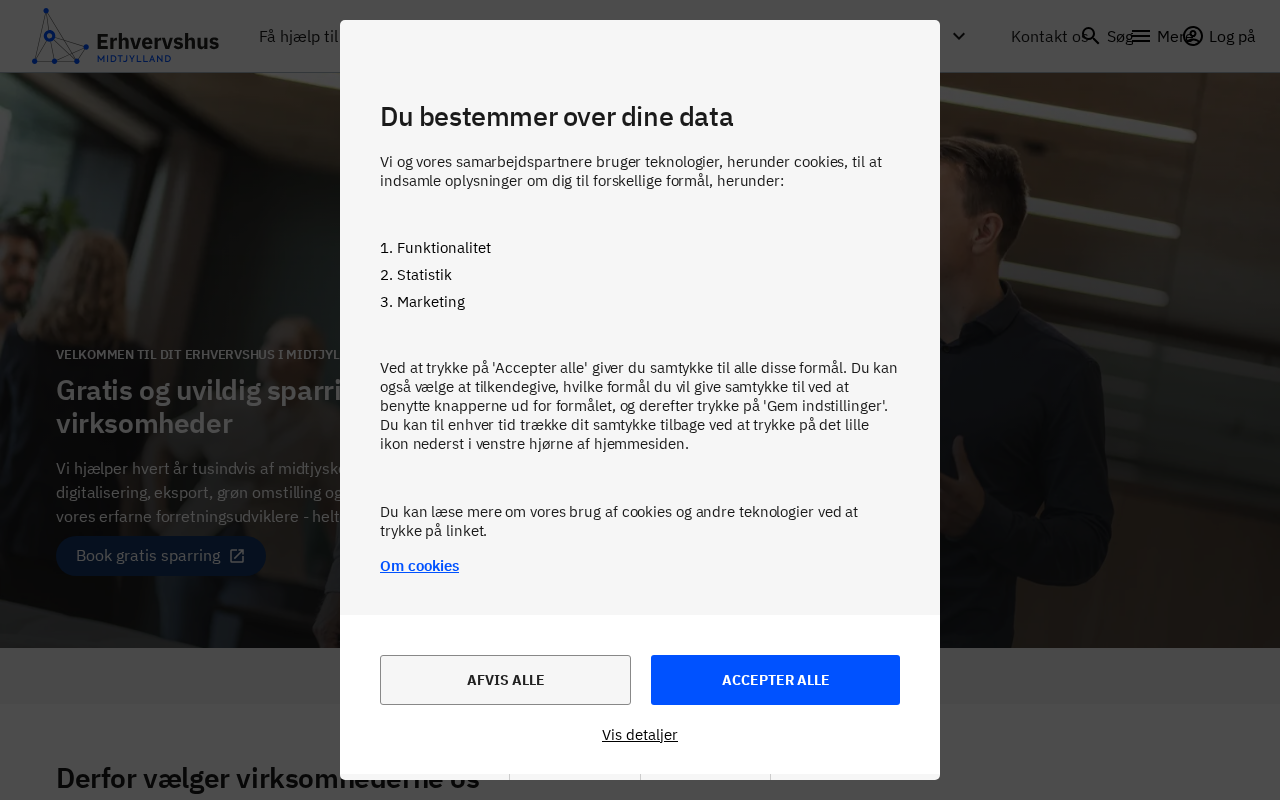1280x800 pixels.
Task: Click the 'Derfor vælger virksomhederne os' heading
Action: tap(268, 778)
